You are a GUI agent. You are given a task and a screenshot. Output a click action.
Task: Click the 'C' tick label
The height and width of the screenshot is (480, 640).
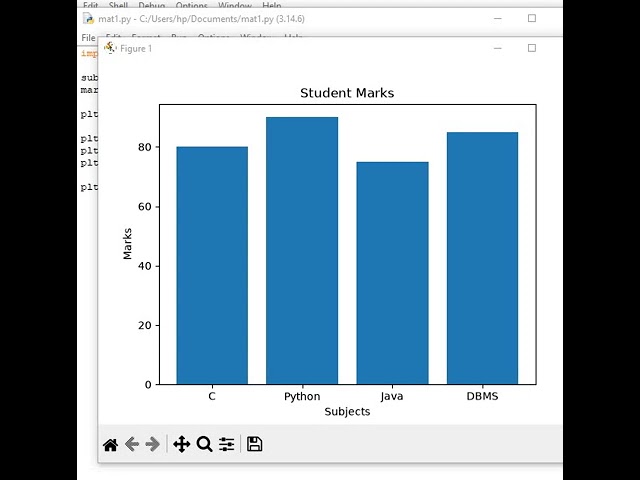tap(211, 396)
